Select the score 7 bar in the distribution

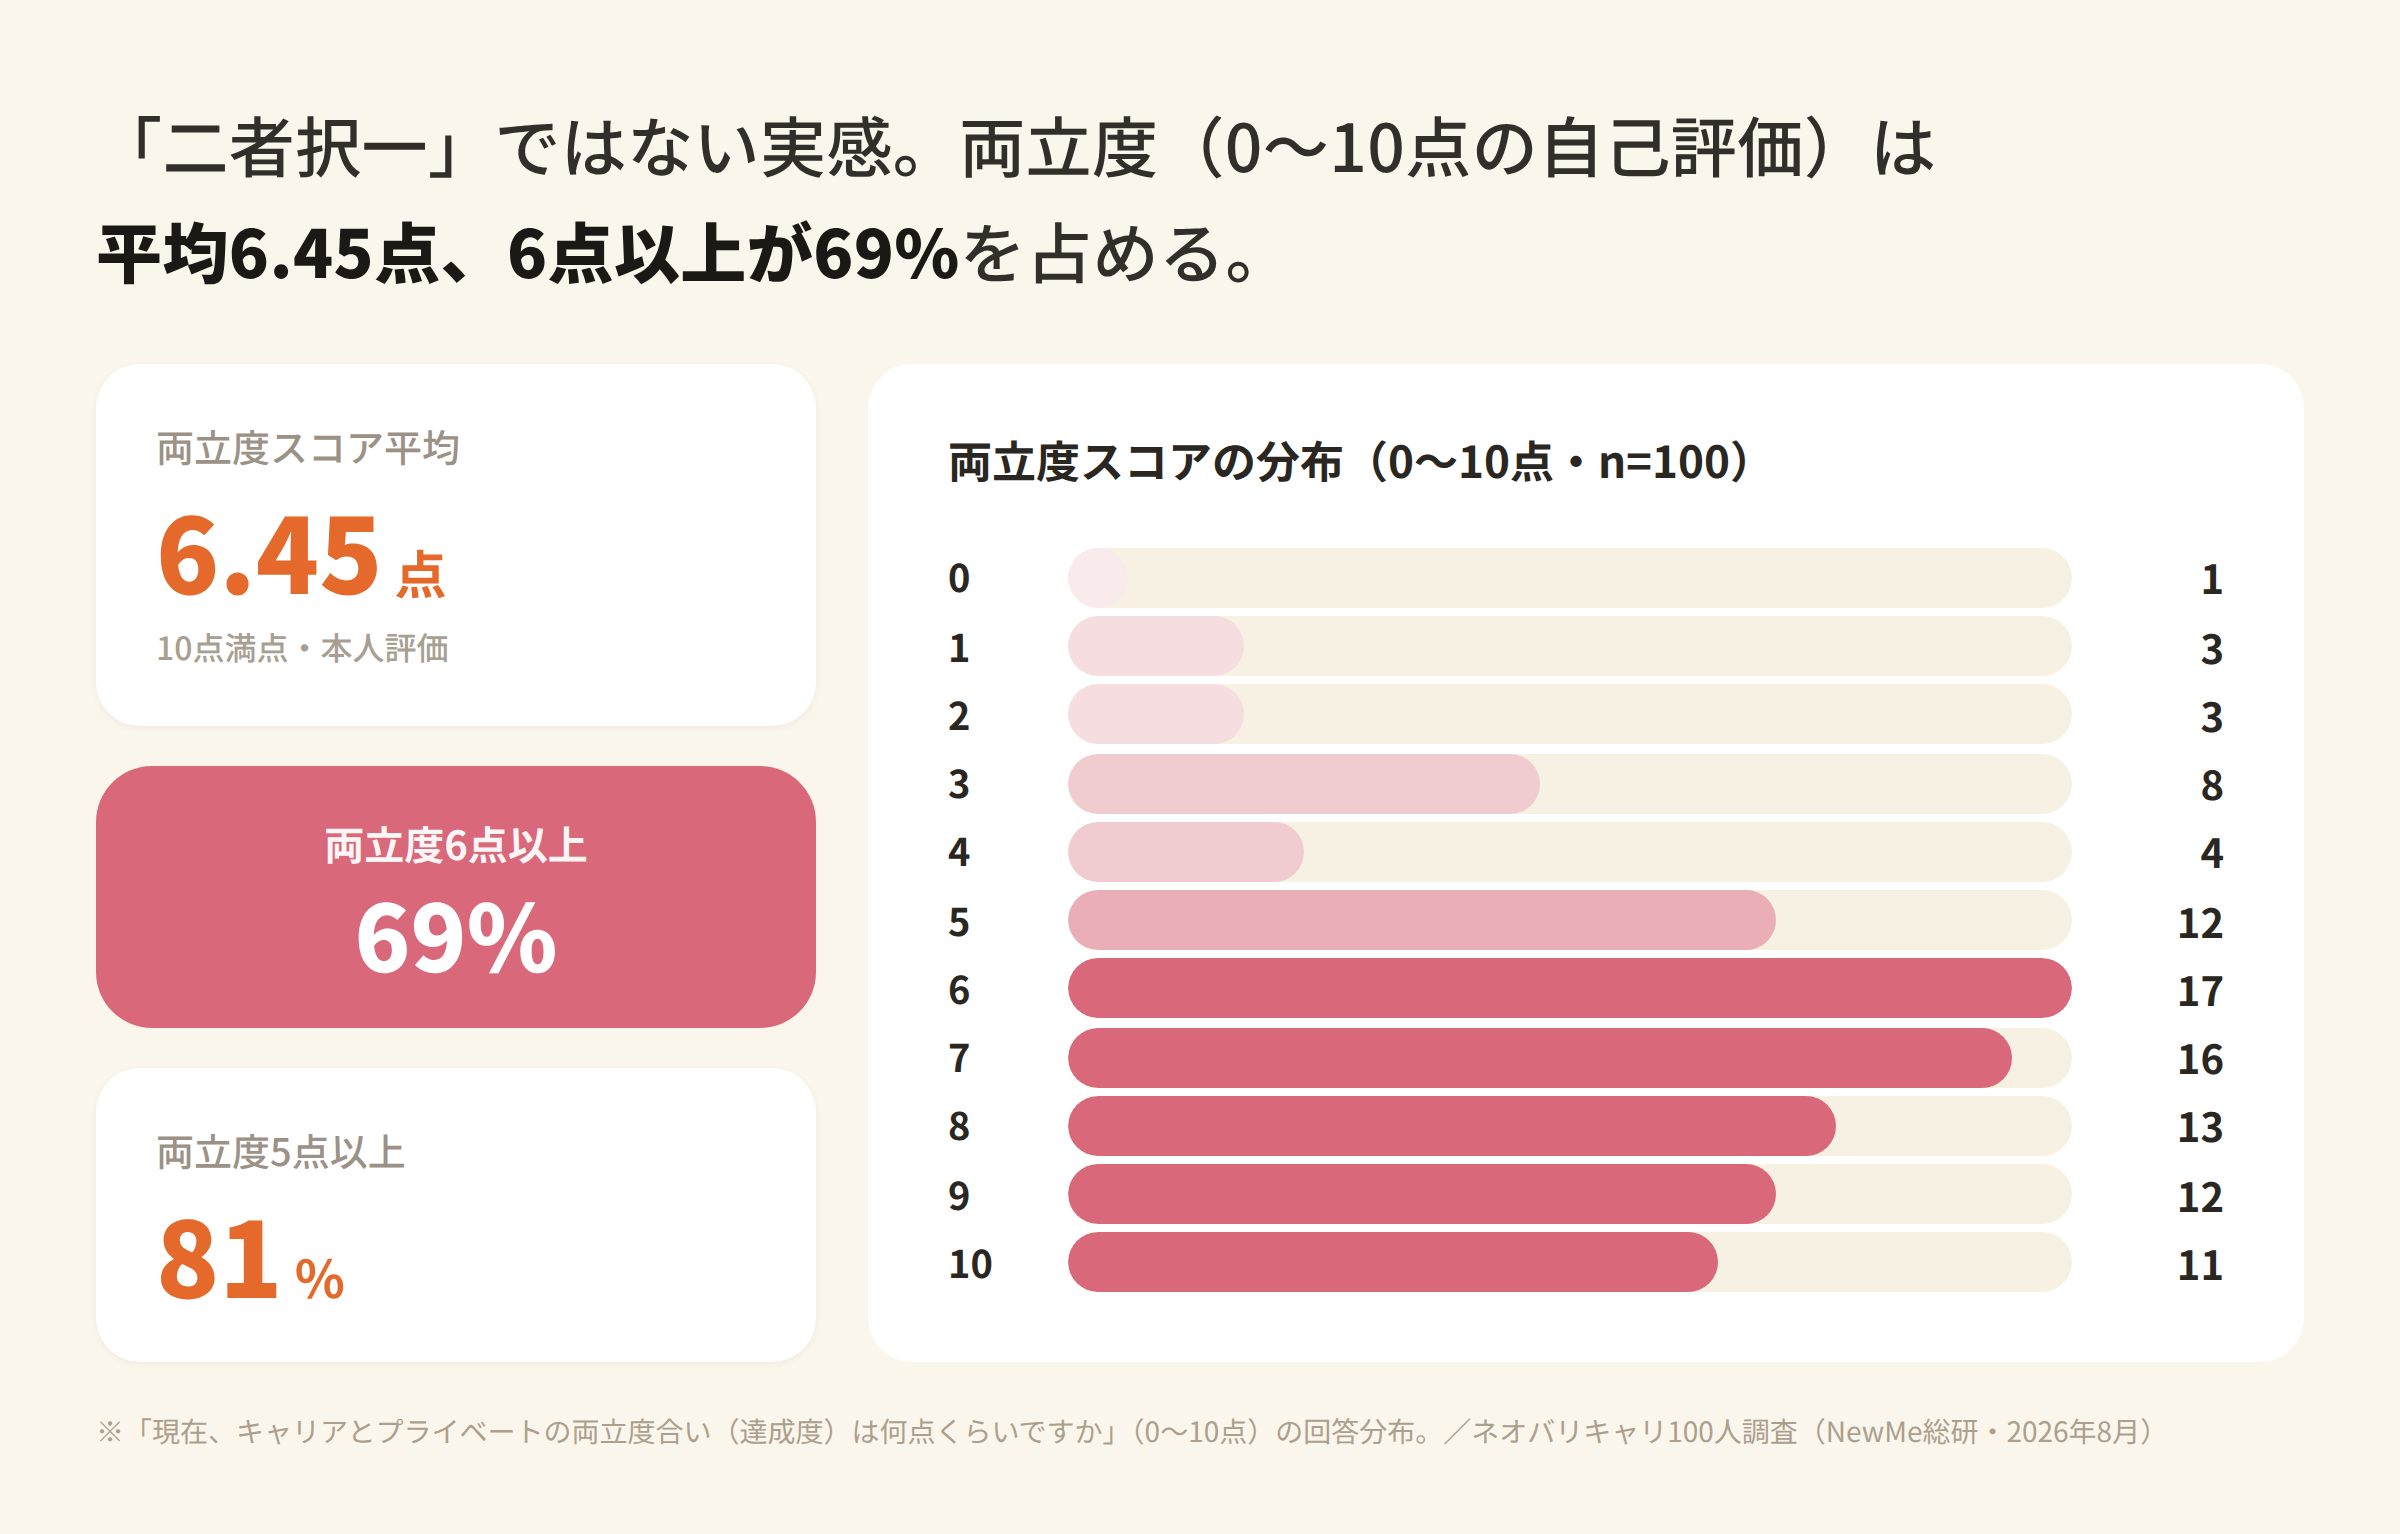tap(1540, 1057)
